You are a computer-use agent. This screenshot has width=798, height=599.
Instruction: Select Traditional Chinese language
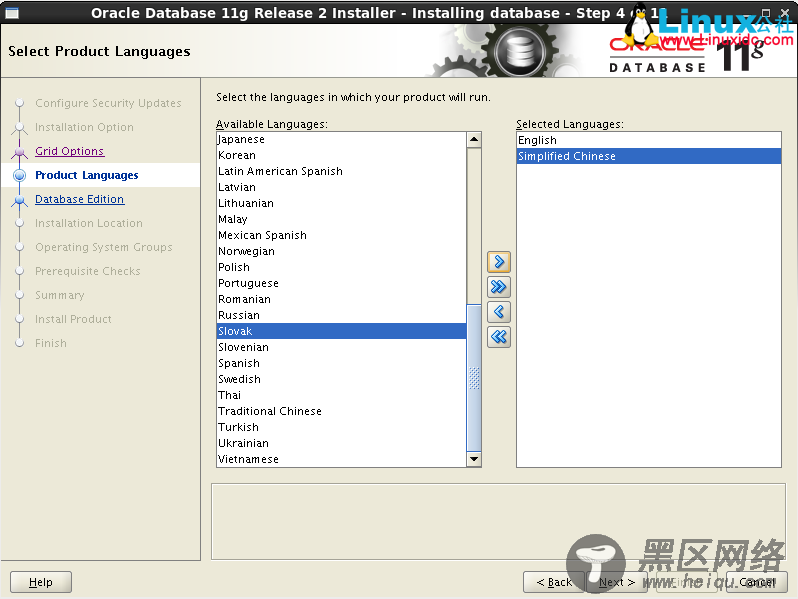[341, 411]
